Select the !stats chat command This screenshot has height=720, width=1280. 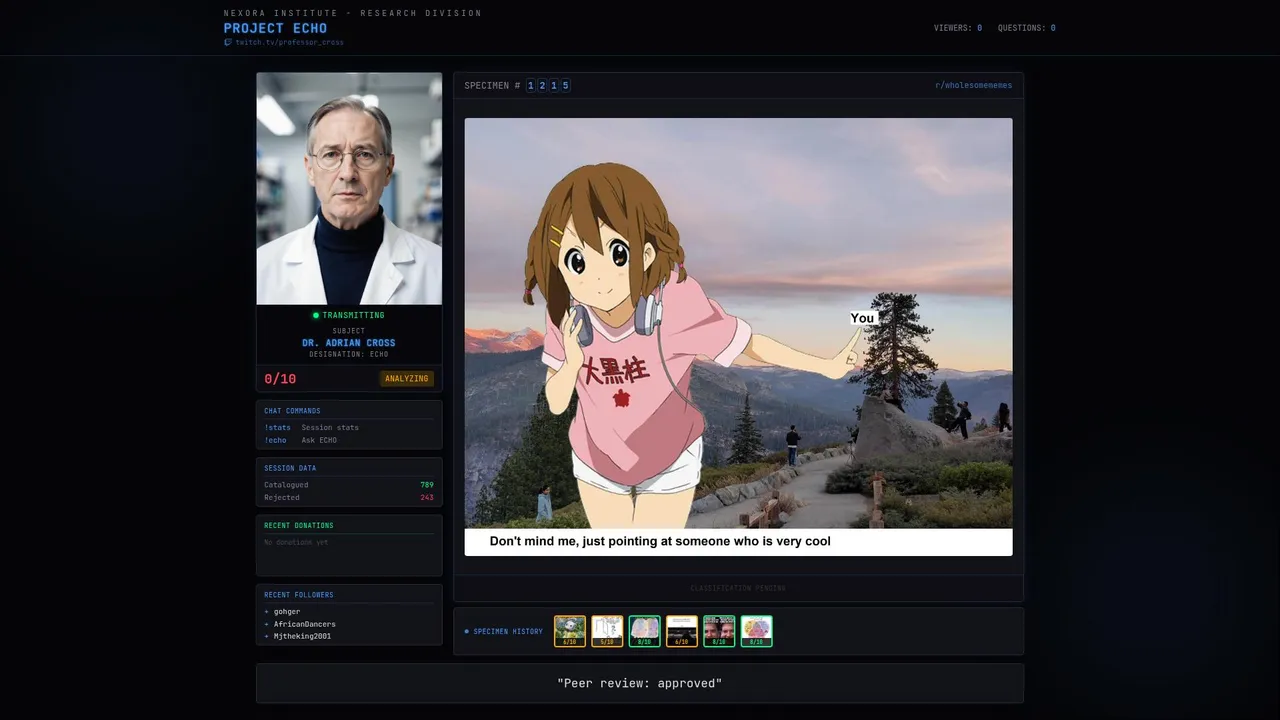pos(277,427)
